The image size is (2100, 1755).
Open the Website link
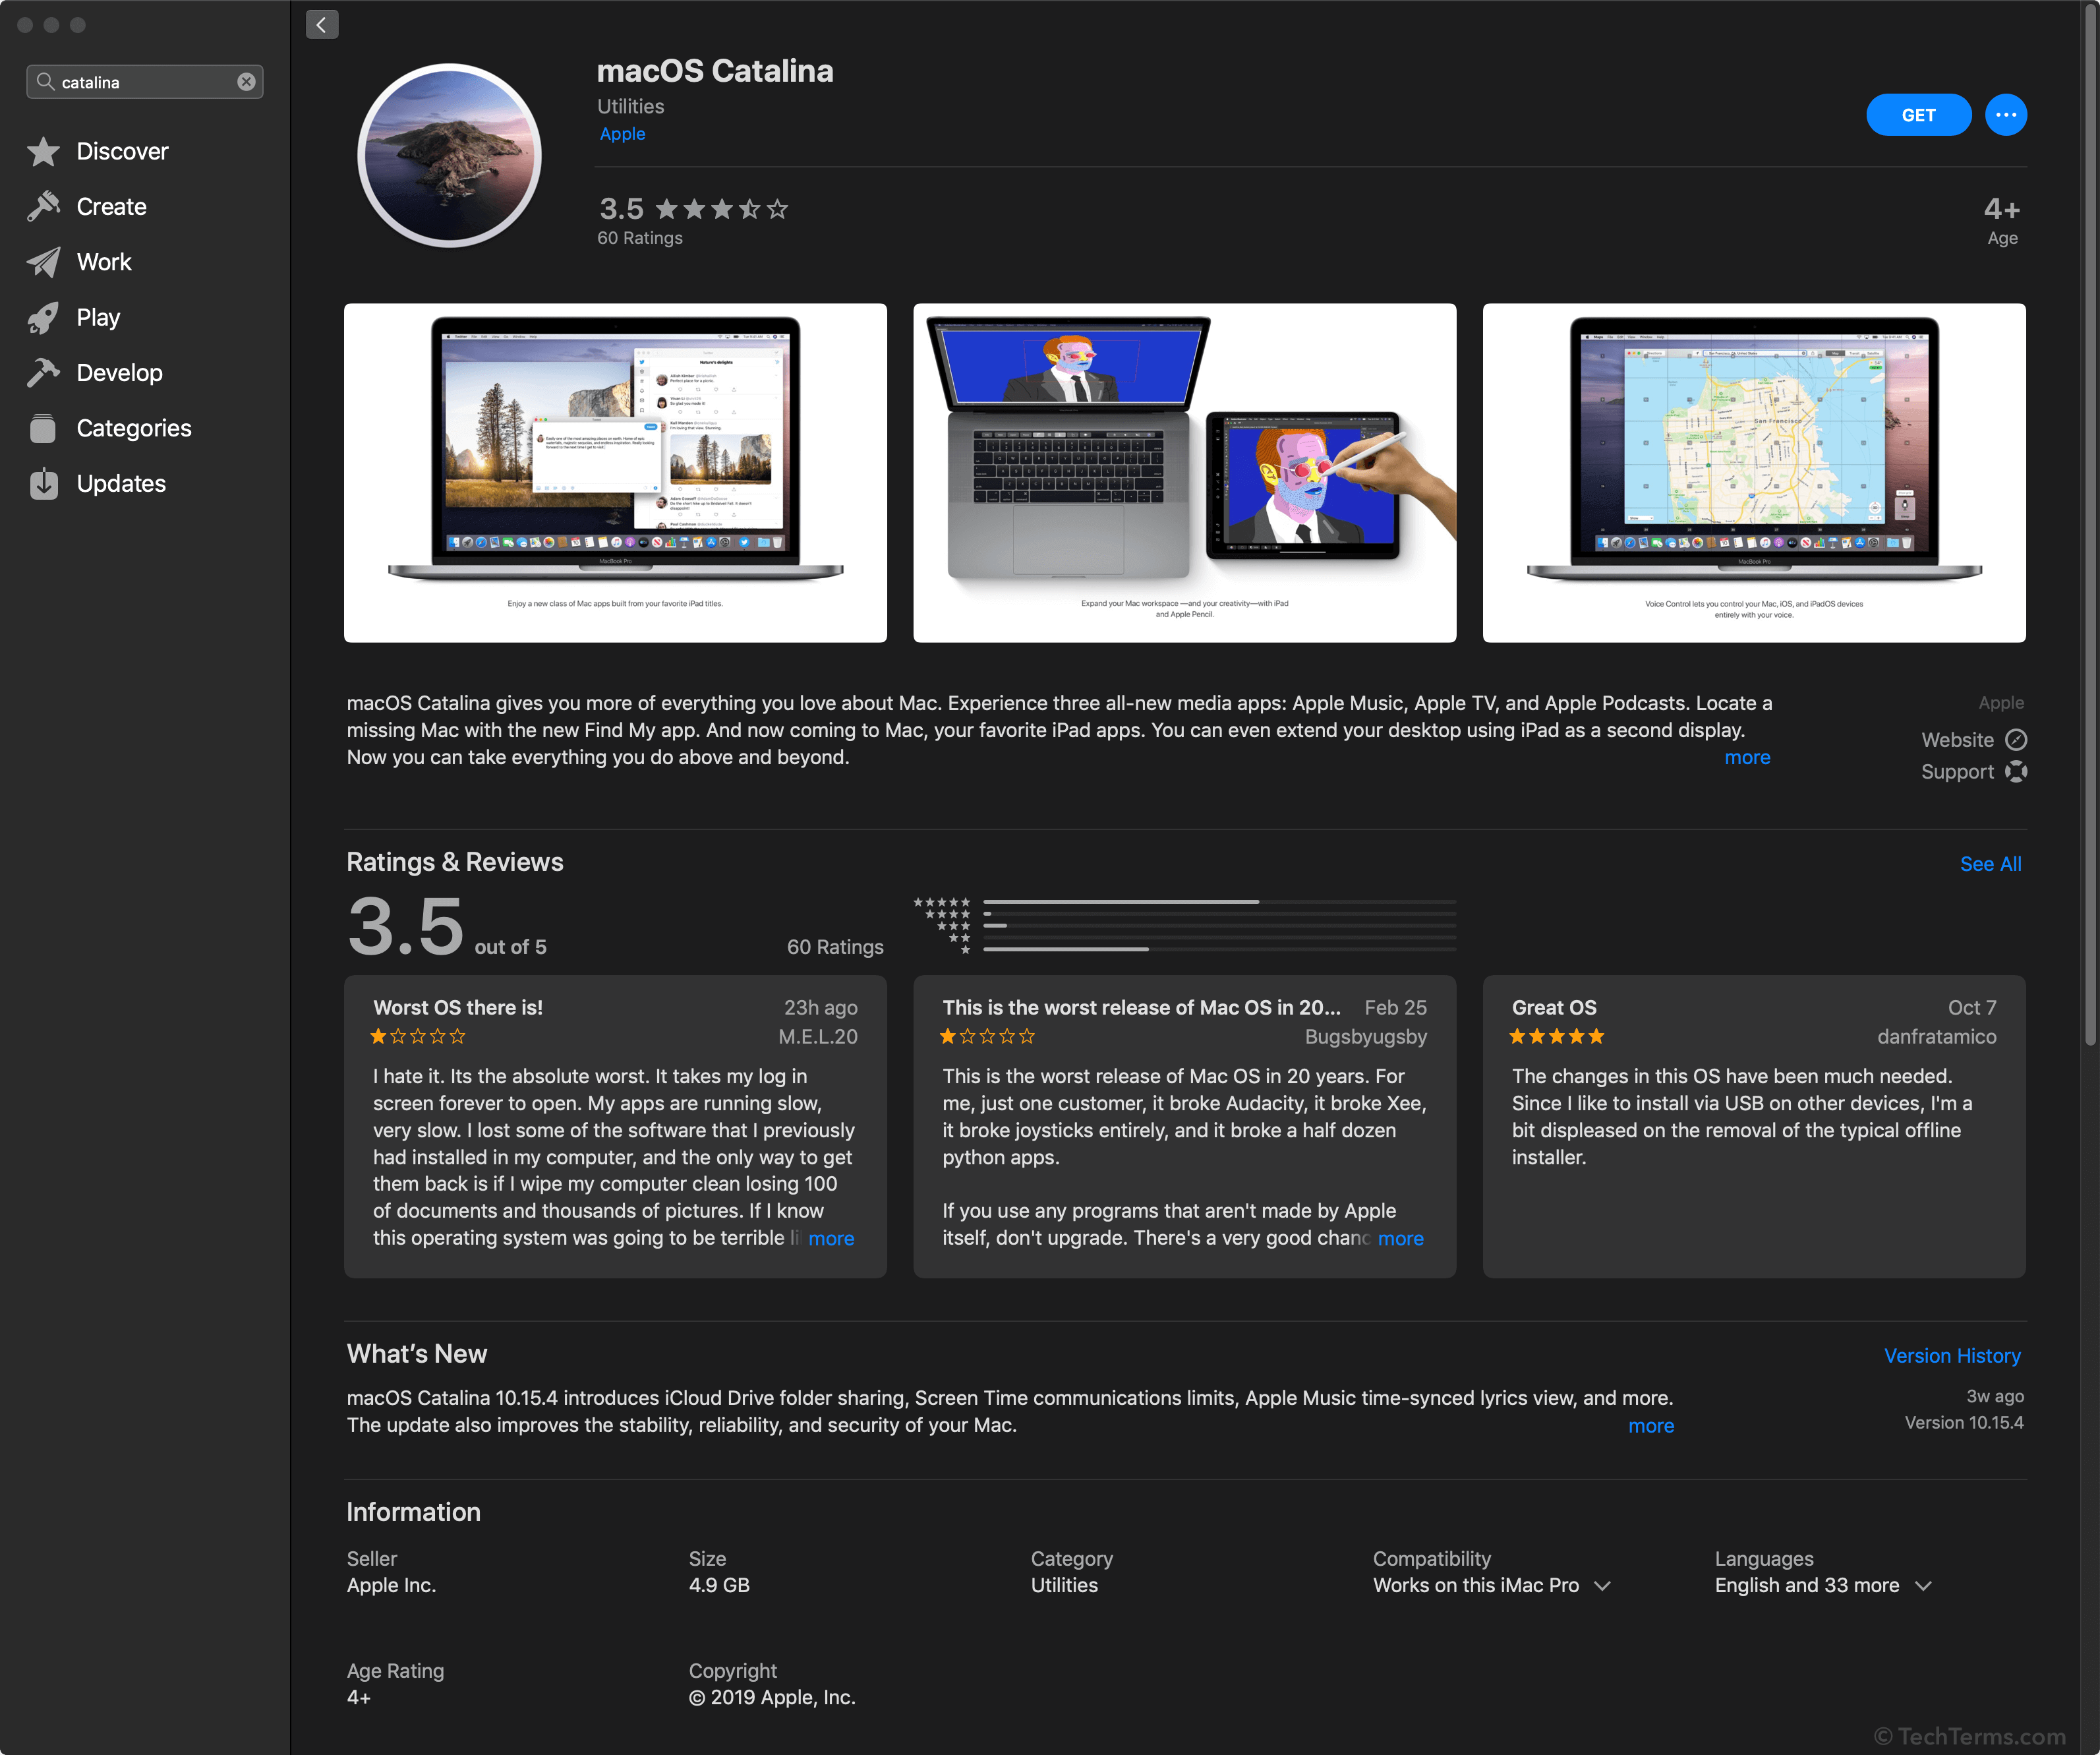(1957, 740)
